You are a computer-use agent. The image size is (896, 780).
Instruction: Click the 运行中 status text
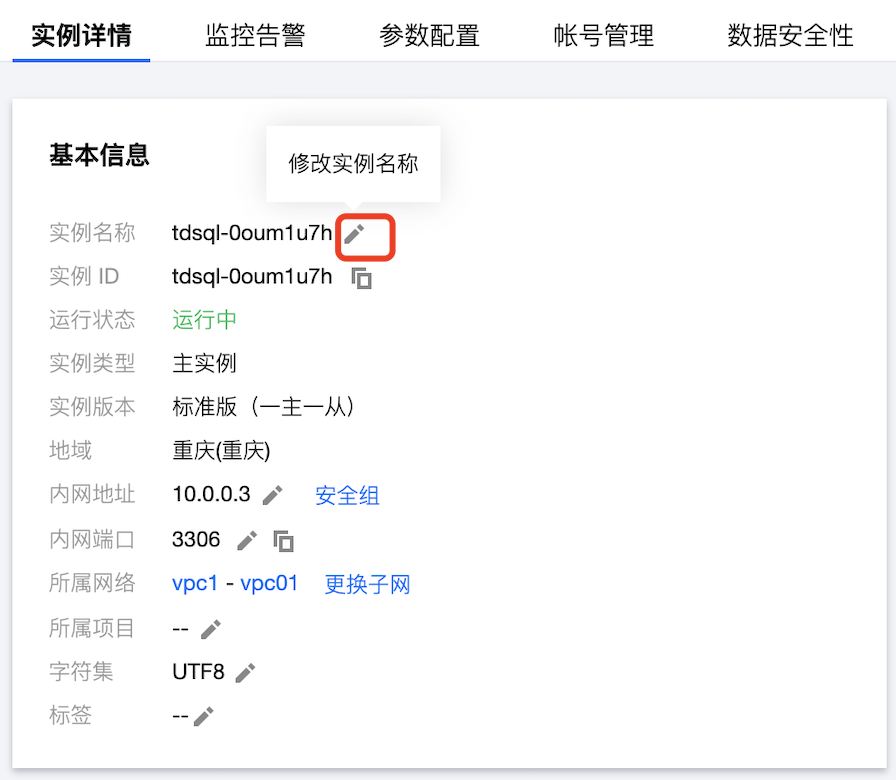point(204,320)
